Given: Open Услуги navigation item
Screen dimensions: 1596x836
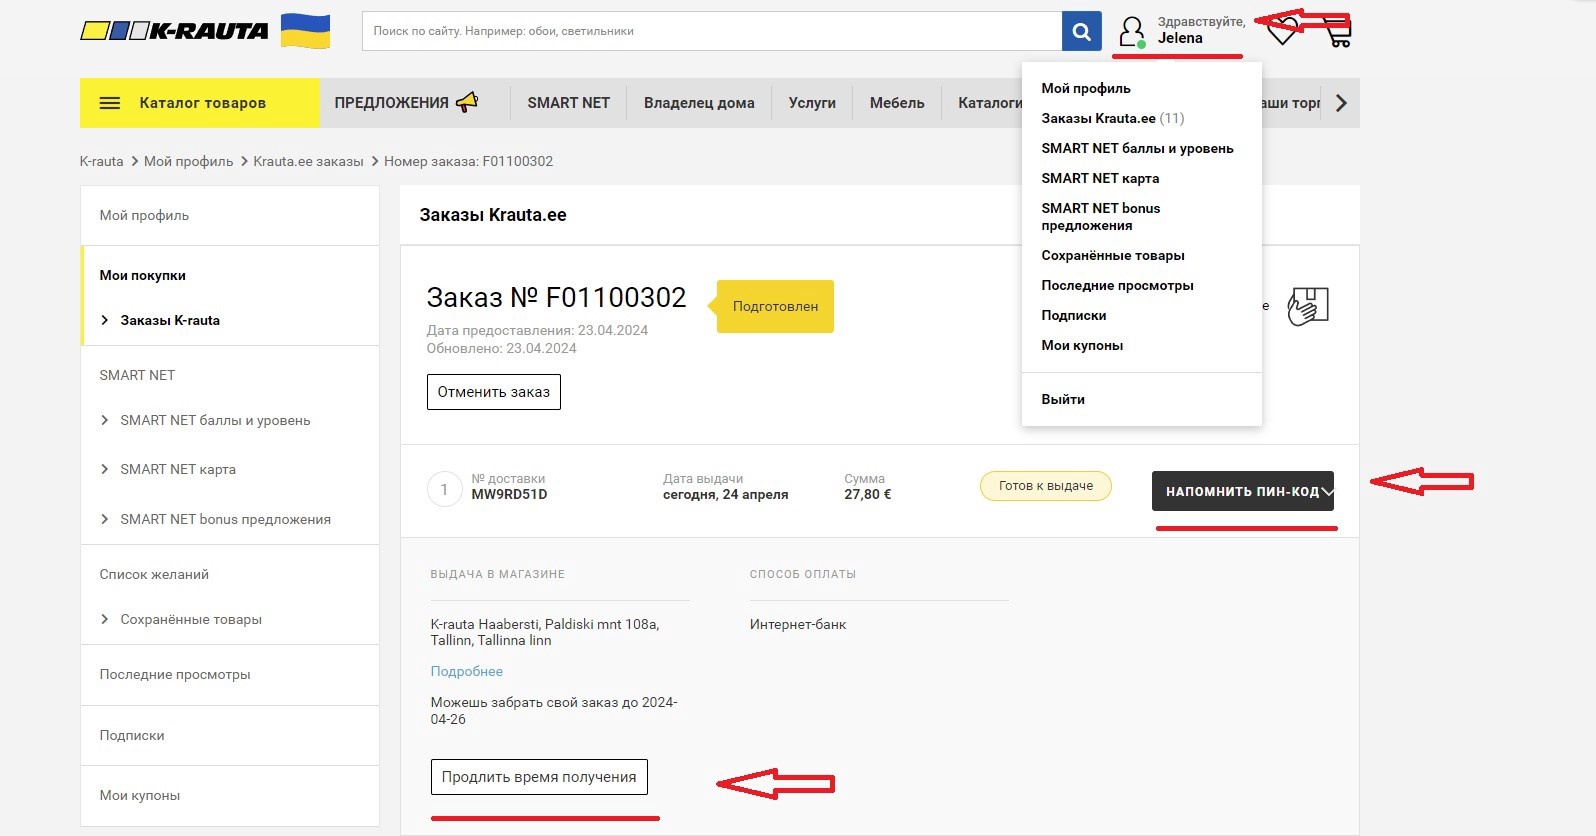Looking at the screenshot, I should [x=812, y=103].
